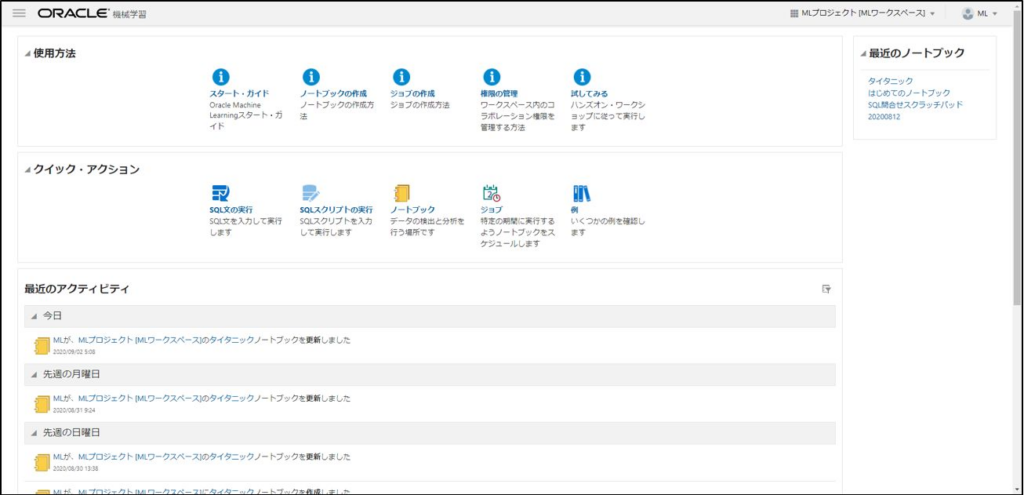1024x495 pixels.
Task: Collapse the 先週の月曜日 activity group
Action: [x=34, y=374]
